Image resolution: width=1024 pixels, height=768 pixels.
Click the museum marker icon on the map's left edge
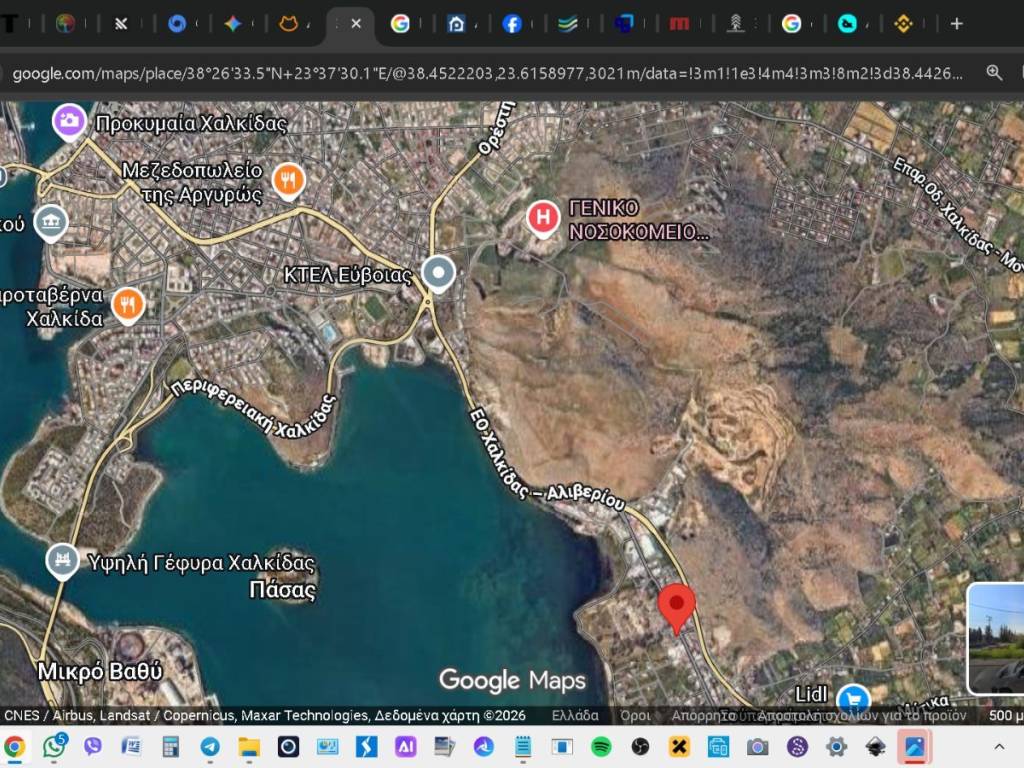50,222
